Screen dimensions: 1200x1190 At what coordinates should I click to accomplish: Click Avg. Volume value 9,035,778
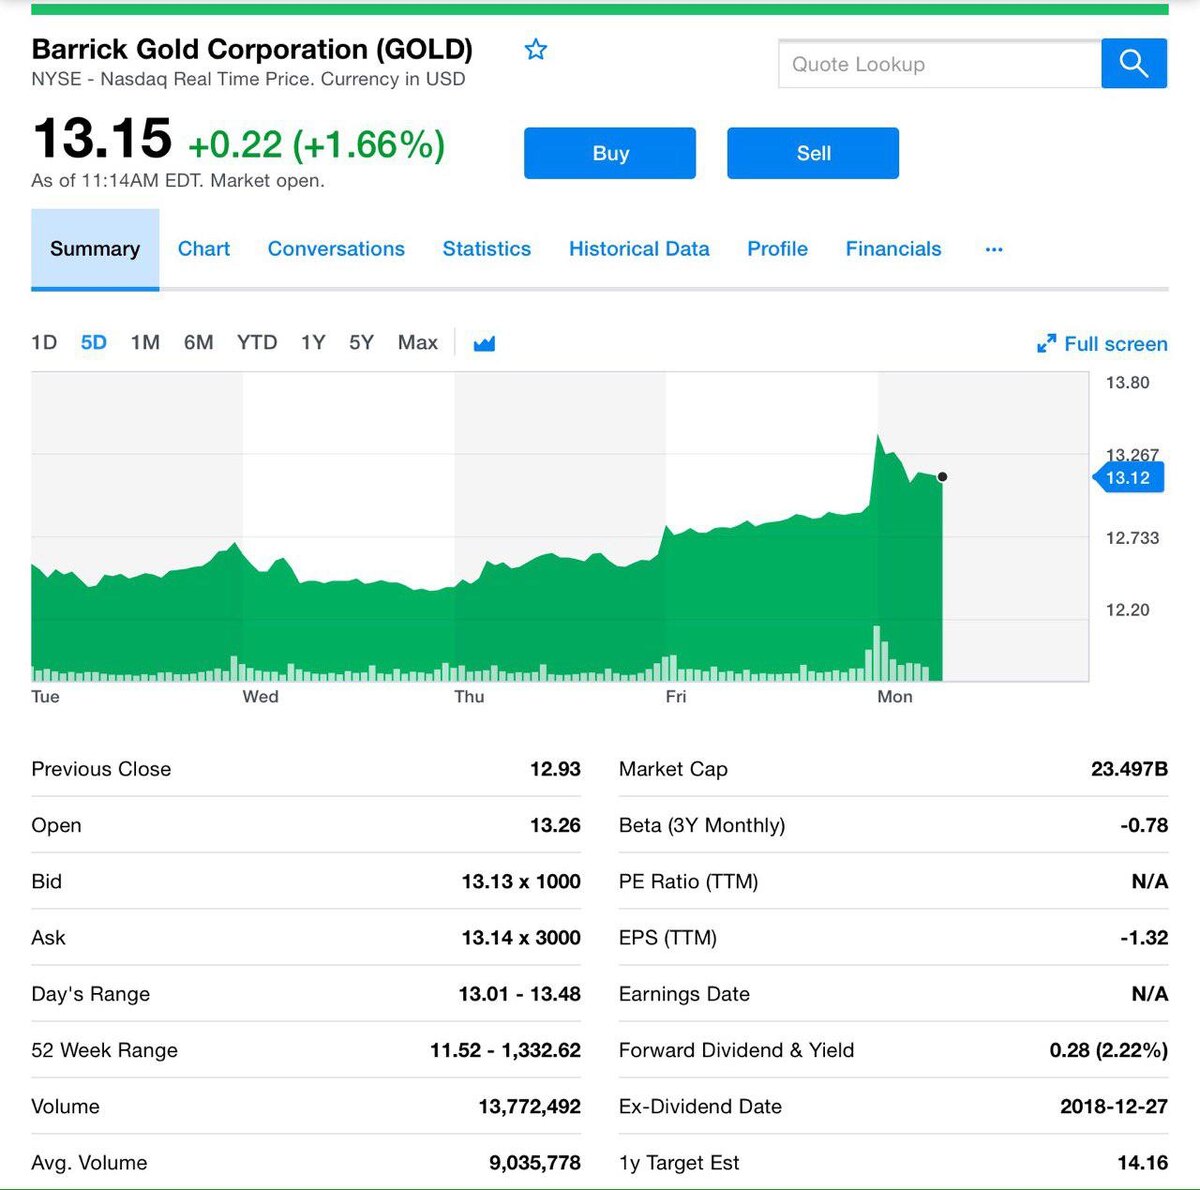(535, 1162)
